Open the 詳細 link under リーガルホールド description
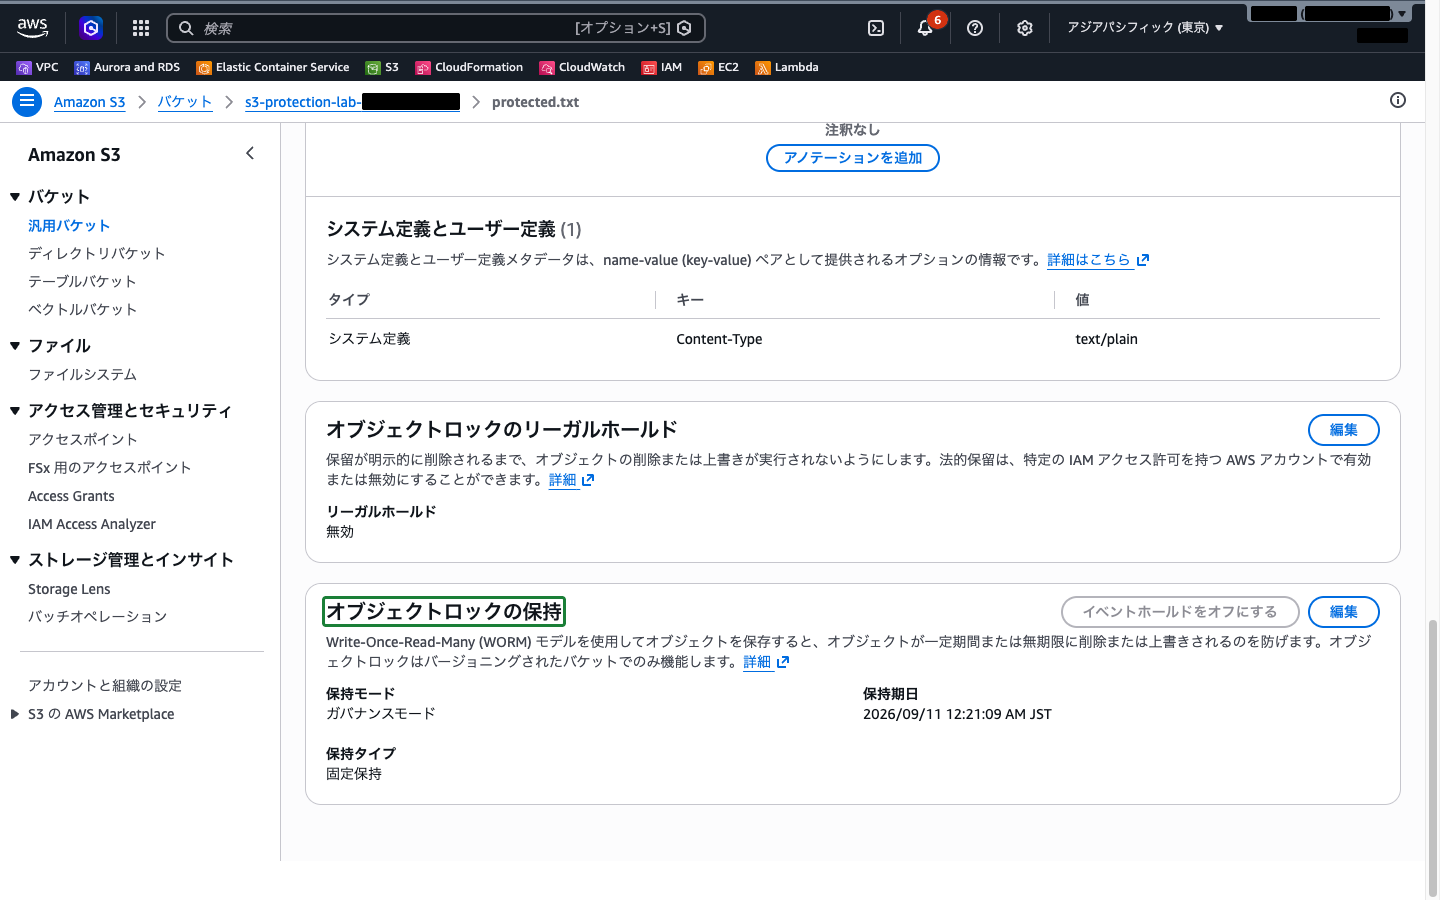The width and height of the screenshot is (1440, 900). point(572,480)
